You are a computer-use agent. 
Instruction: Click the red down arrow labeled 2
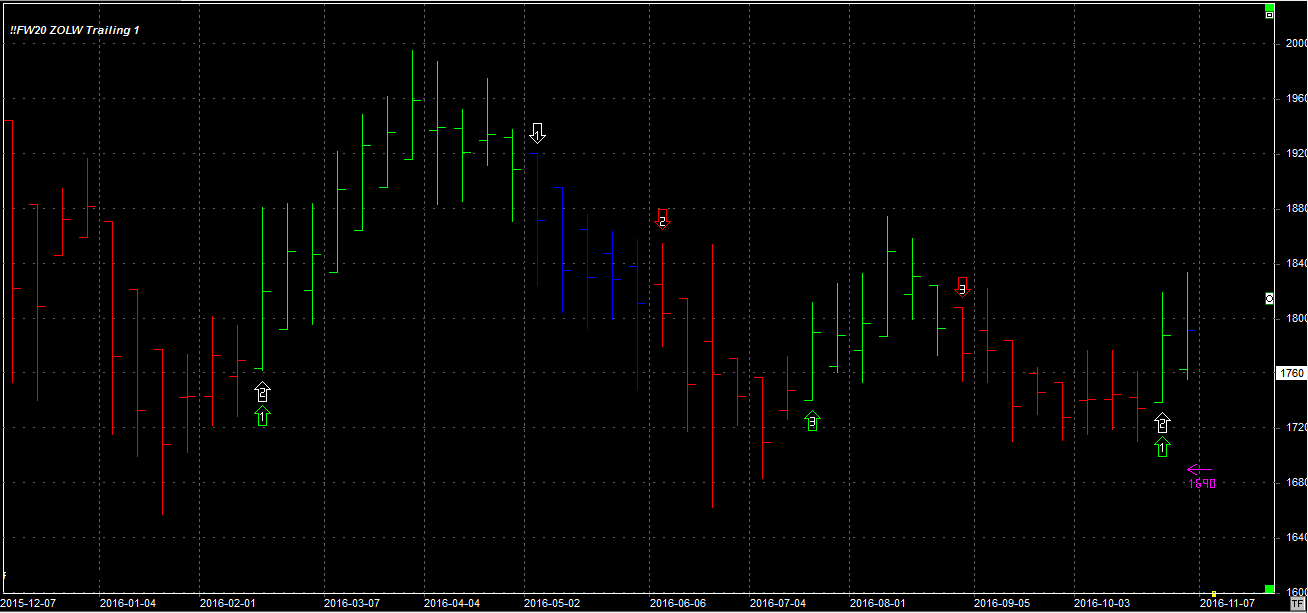click(662, 217)
